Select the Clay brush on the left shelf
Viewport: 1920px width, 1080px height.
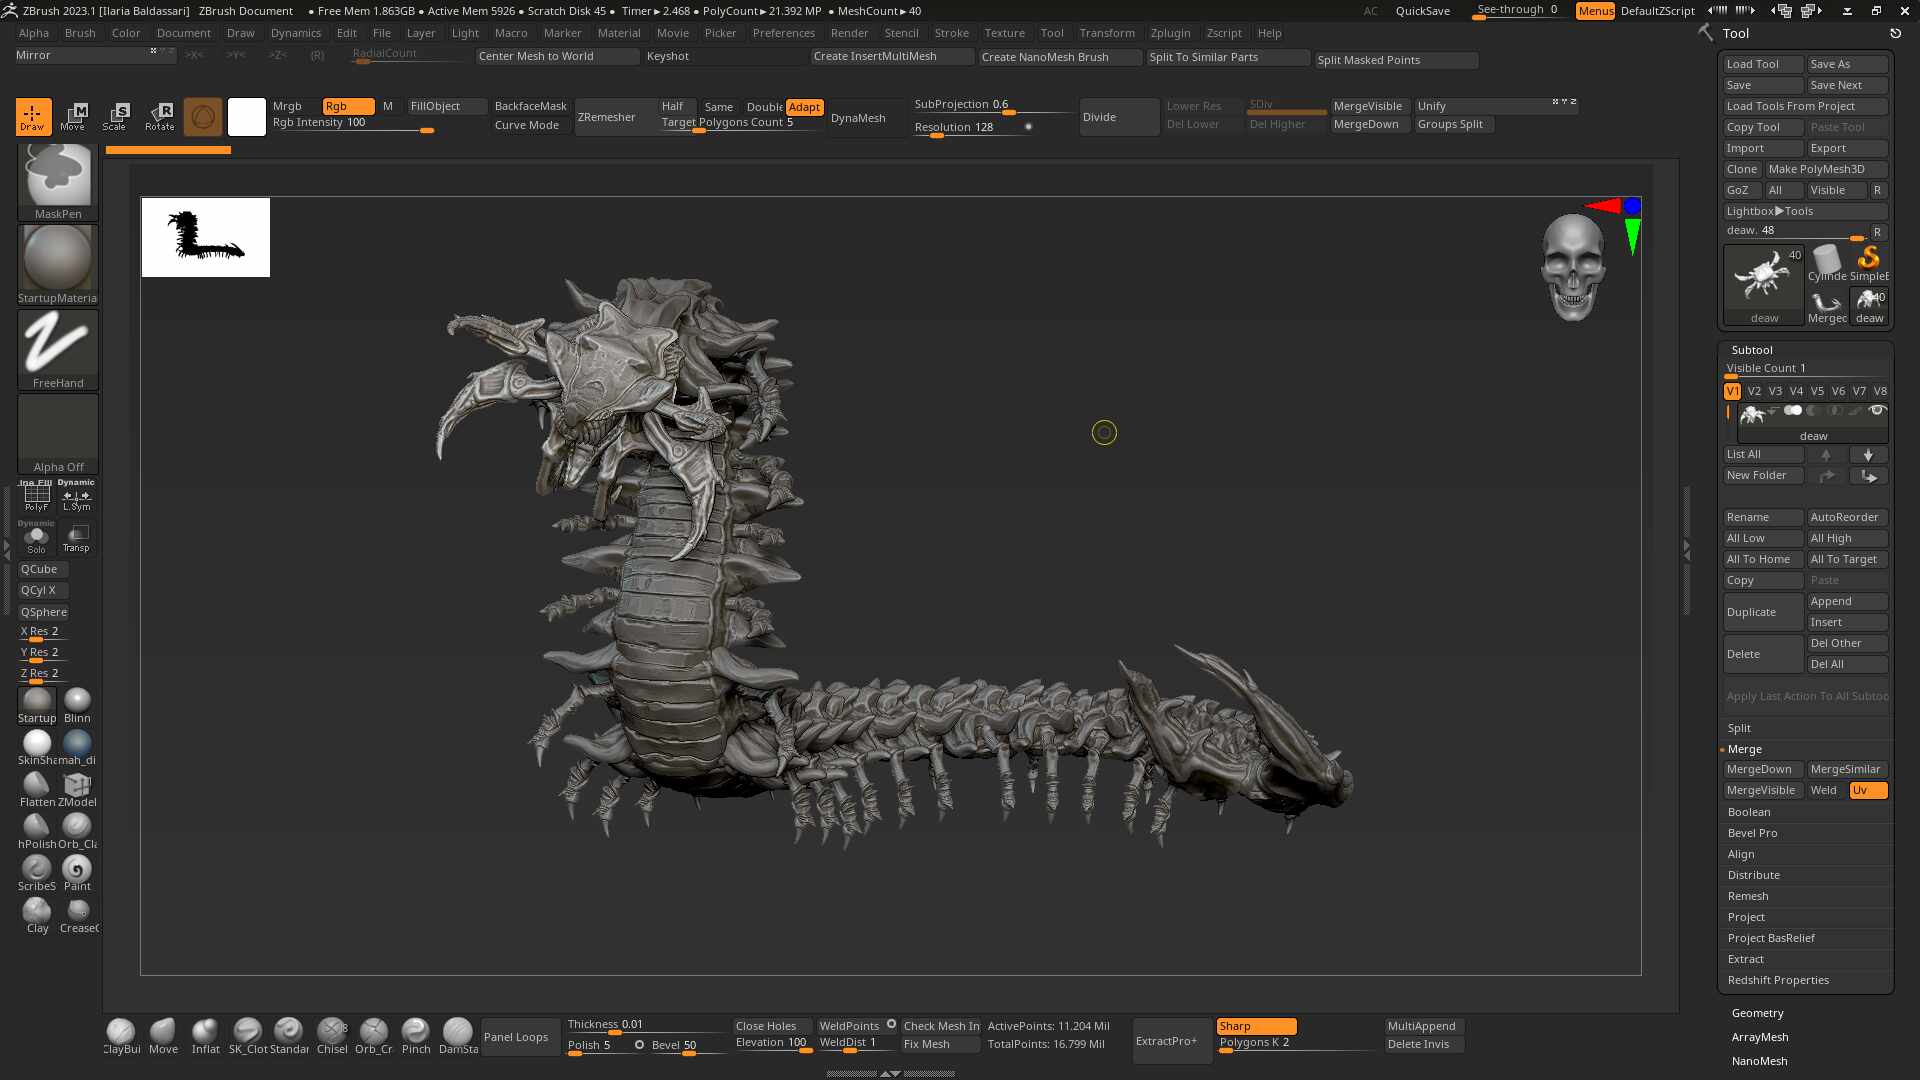pyautogui.click(x=37, y=915)
